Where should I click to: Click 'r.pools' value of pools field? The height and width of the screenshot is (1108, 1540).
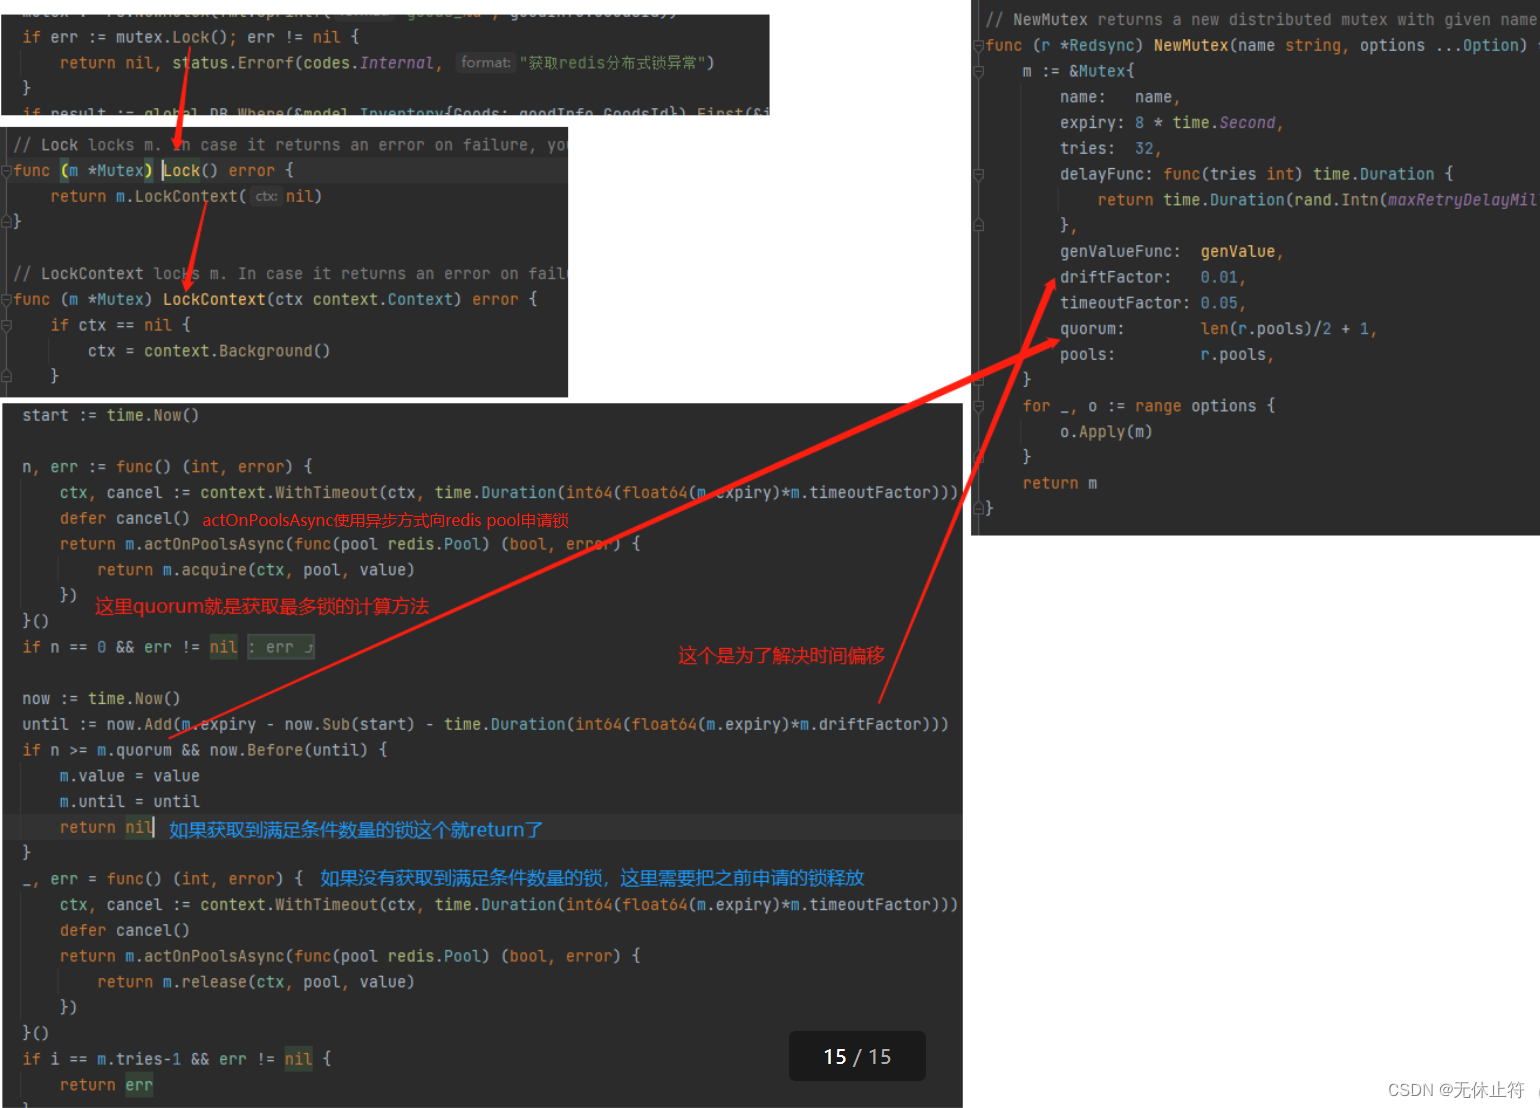coord(1233,355)
